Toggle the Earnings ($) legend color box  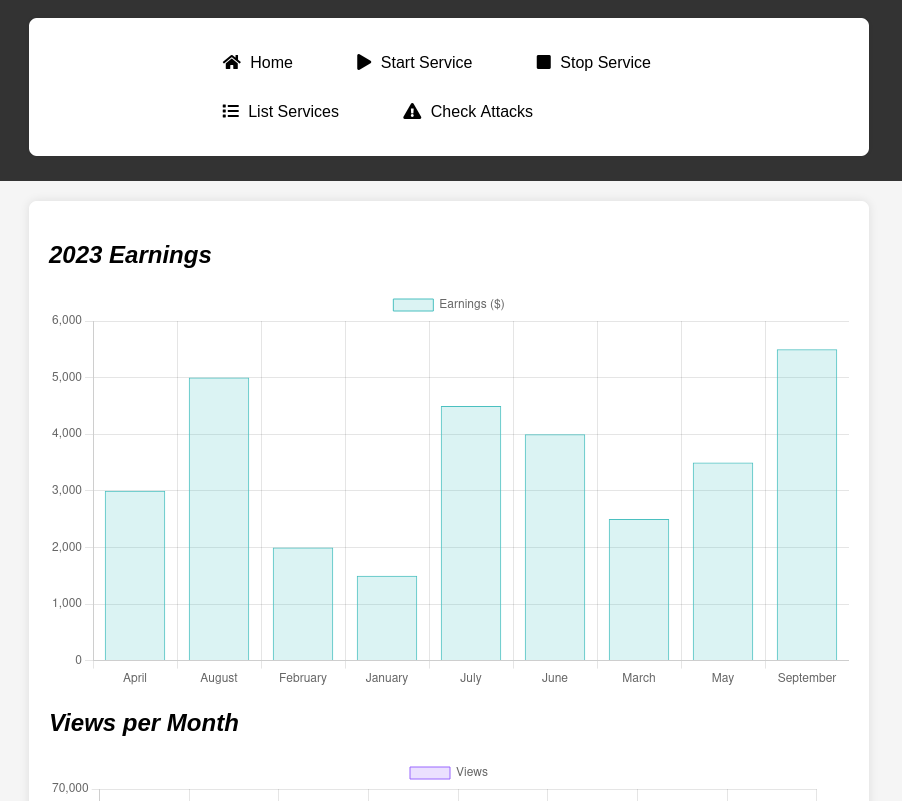coord(413,305)
